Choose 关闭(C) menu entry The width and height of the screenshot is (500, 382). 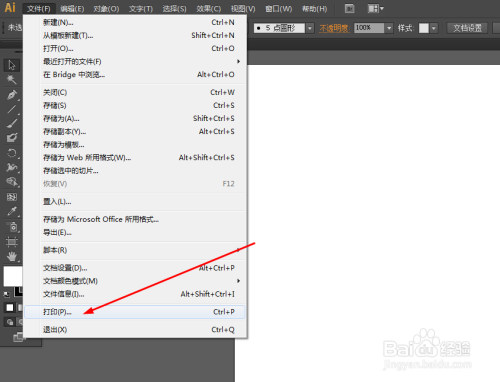tap(135, 92)
